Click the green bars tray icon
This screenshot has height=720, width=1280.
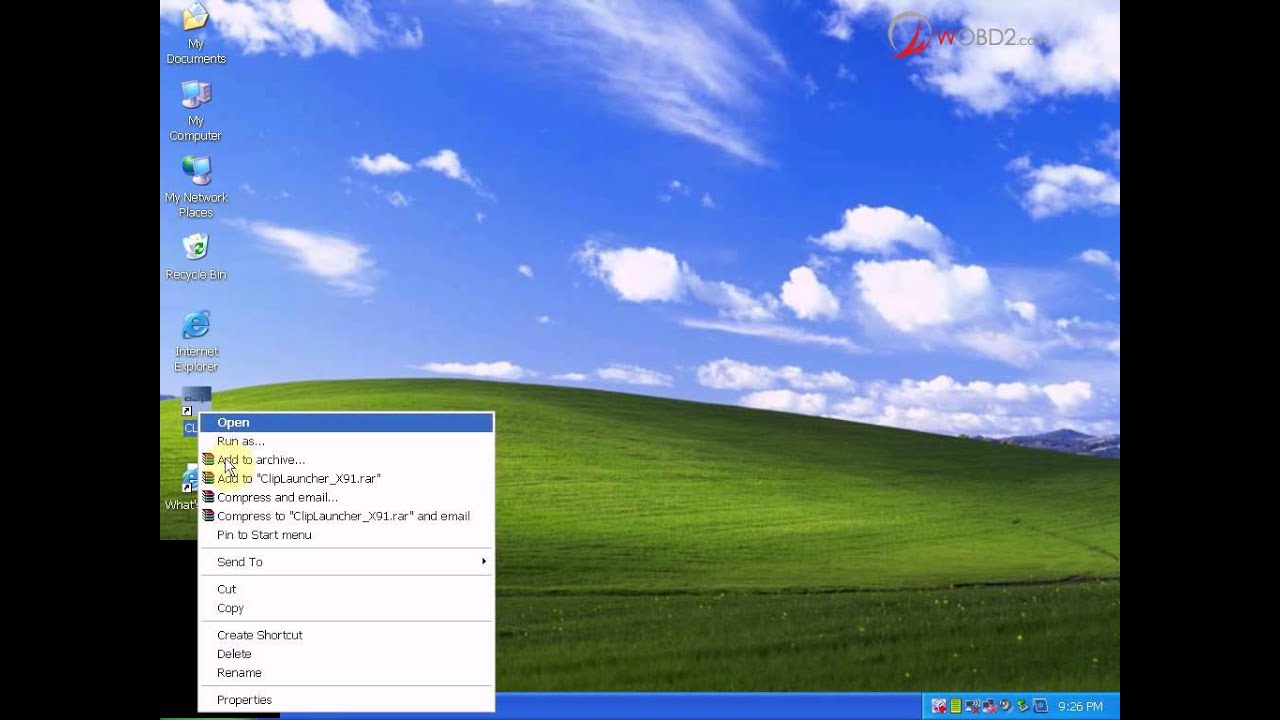(x=956, y=706)
